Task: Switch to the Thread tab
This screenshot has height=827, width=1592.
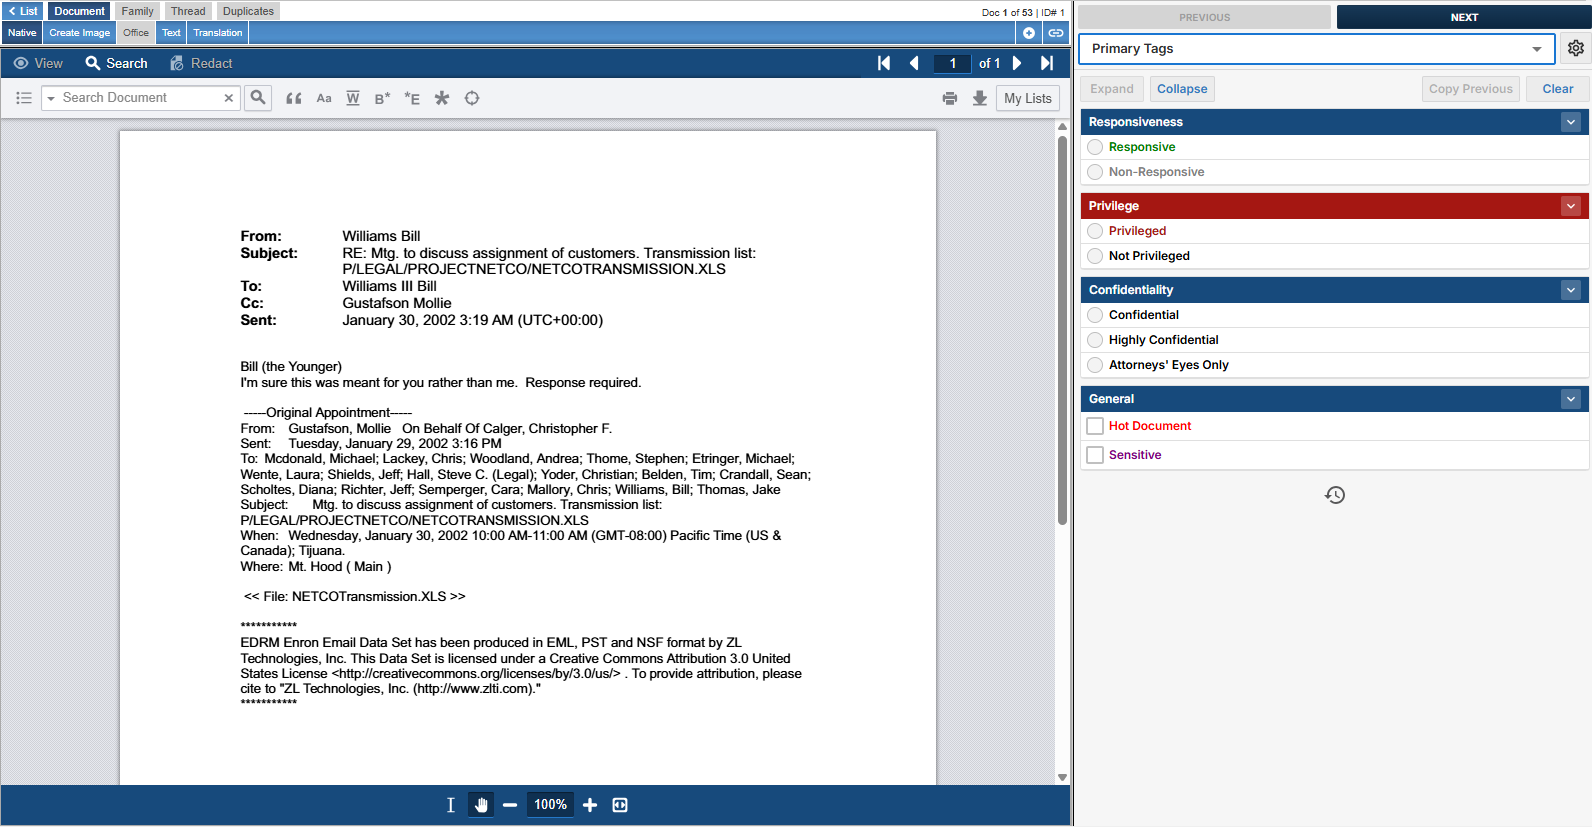Action: (x=188, y=11)
